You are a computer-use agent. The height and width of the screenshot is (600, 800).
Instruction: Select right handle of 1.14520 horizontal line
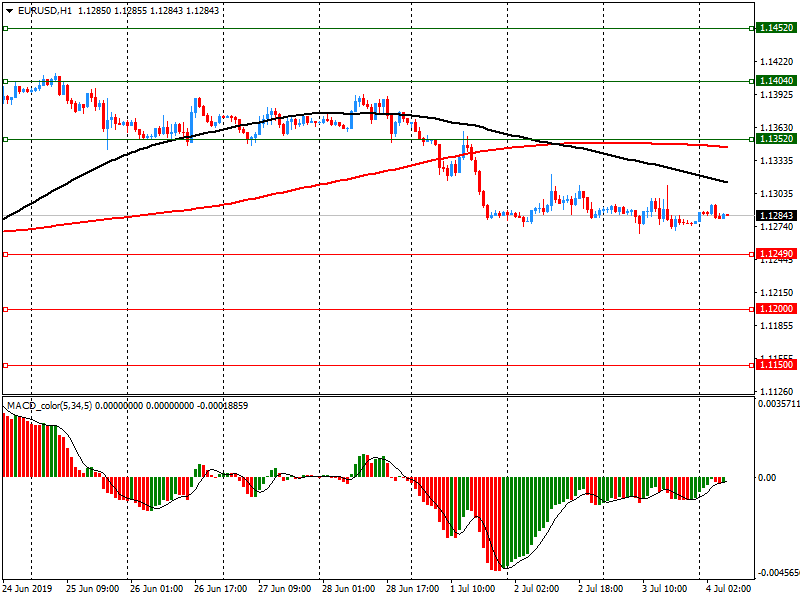tap(752, 29)
